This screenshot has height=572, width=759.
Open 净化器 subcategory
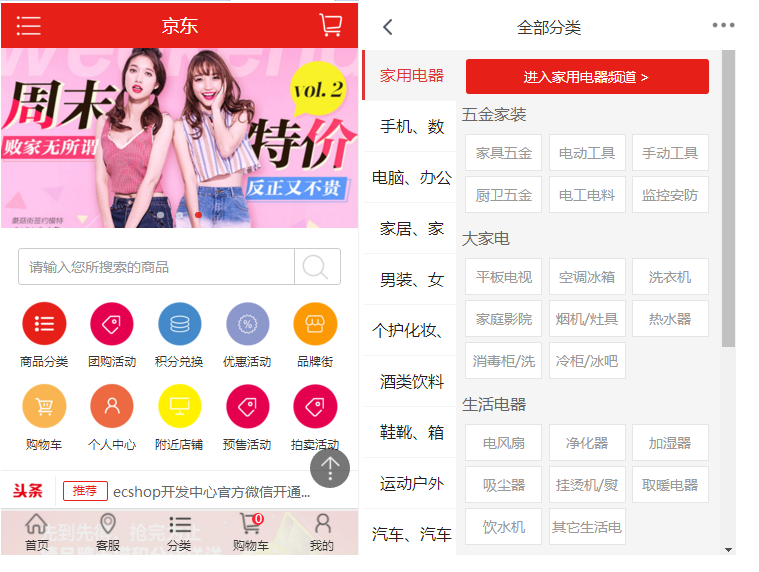(x=587, y=443)
